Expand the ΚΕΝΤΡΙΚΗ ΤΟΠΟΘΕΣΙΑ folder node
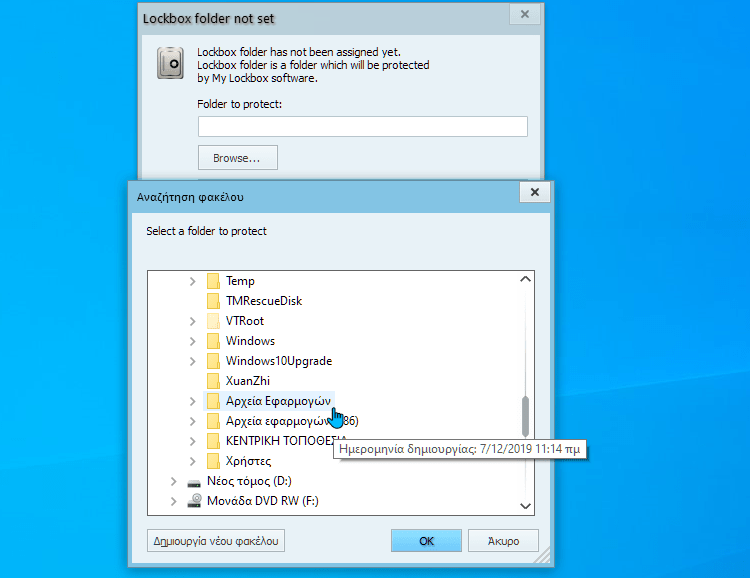Image resolution: width=750 pixels, height=578 pixels. point(192,441)
